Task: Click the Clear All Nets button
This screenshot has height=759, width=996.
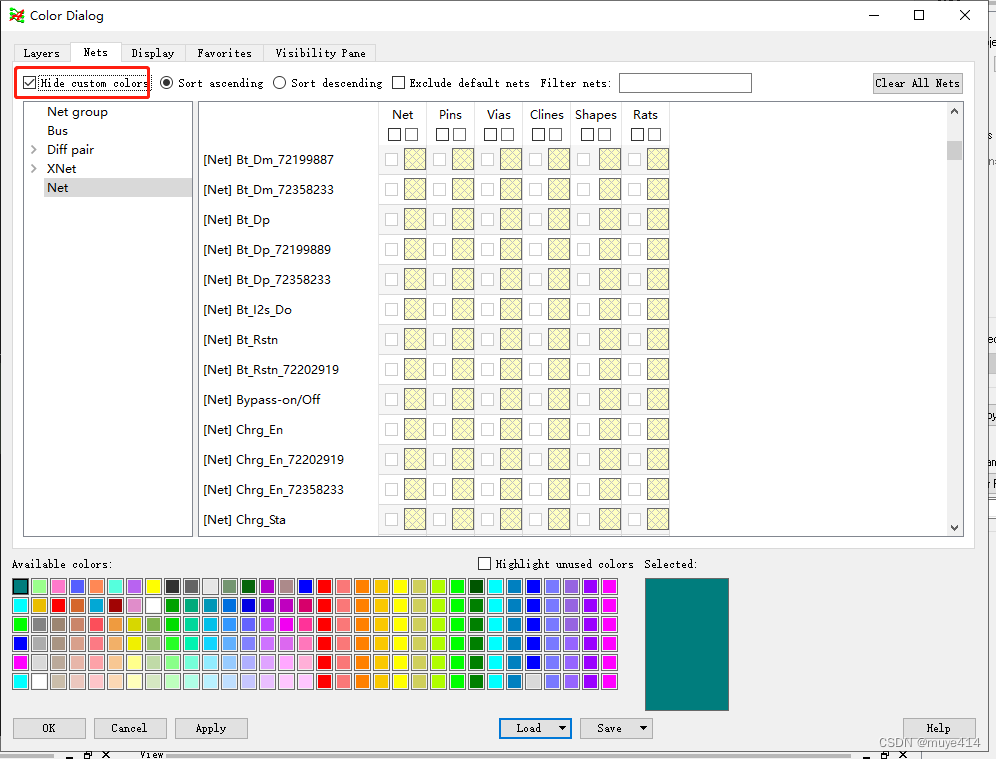Action: coord(917,83)
